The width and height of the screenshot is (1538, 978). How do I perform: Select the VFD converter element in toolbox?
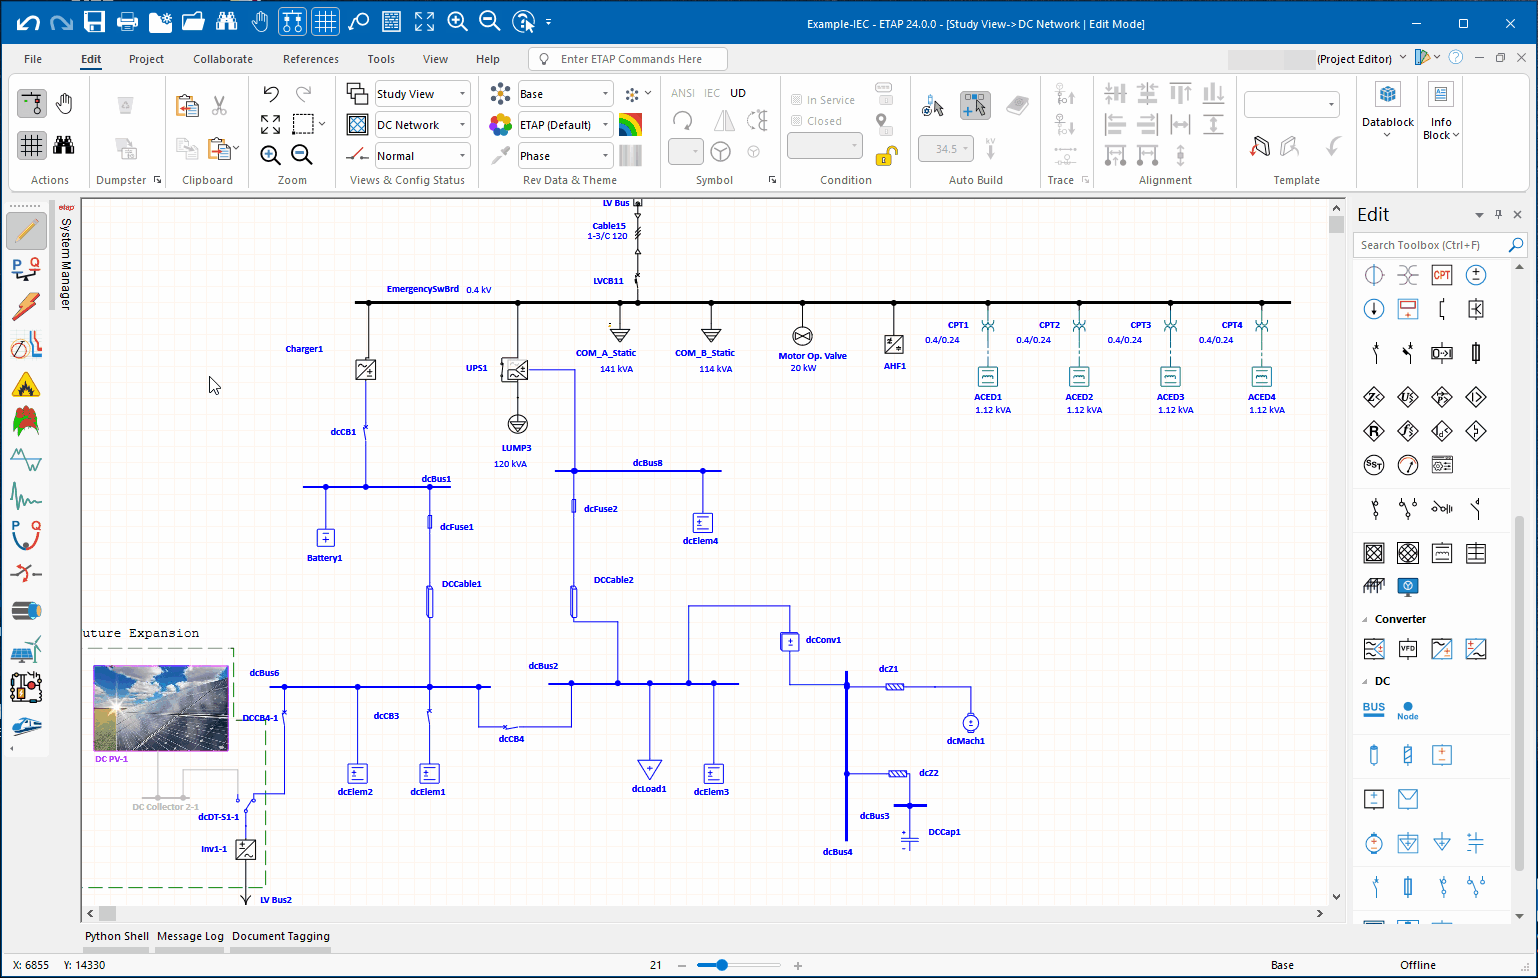pyautogui.click(x=1408, y=649)
